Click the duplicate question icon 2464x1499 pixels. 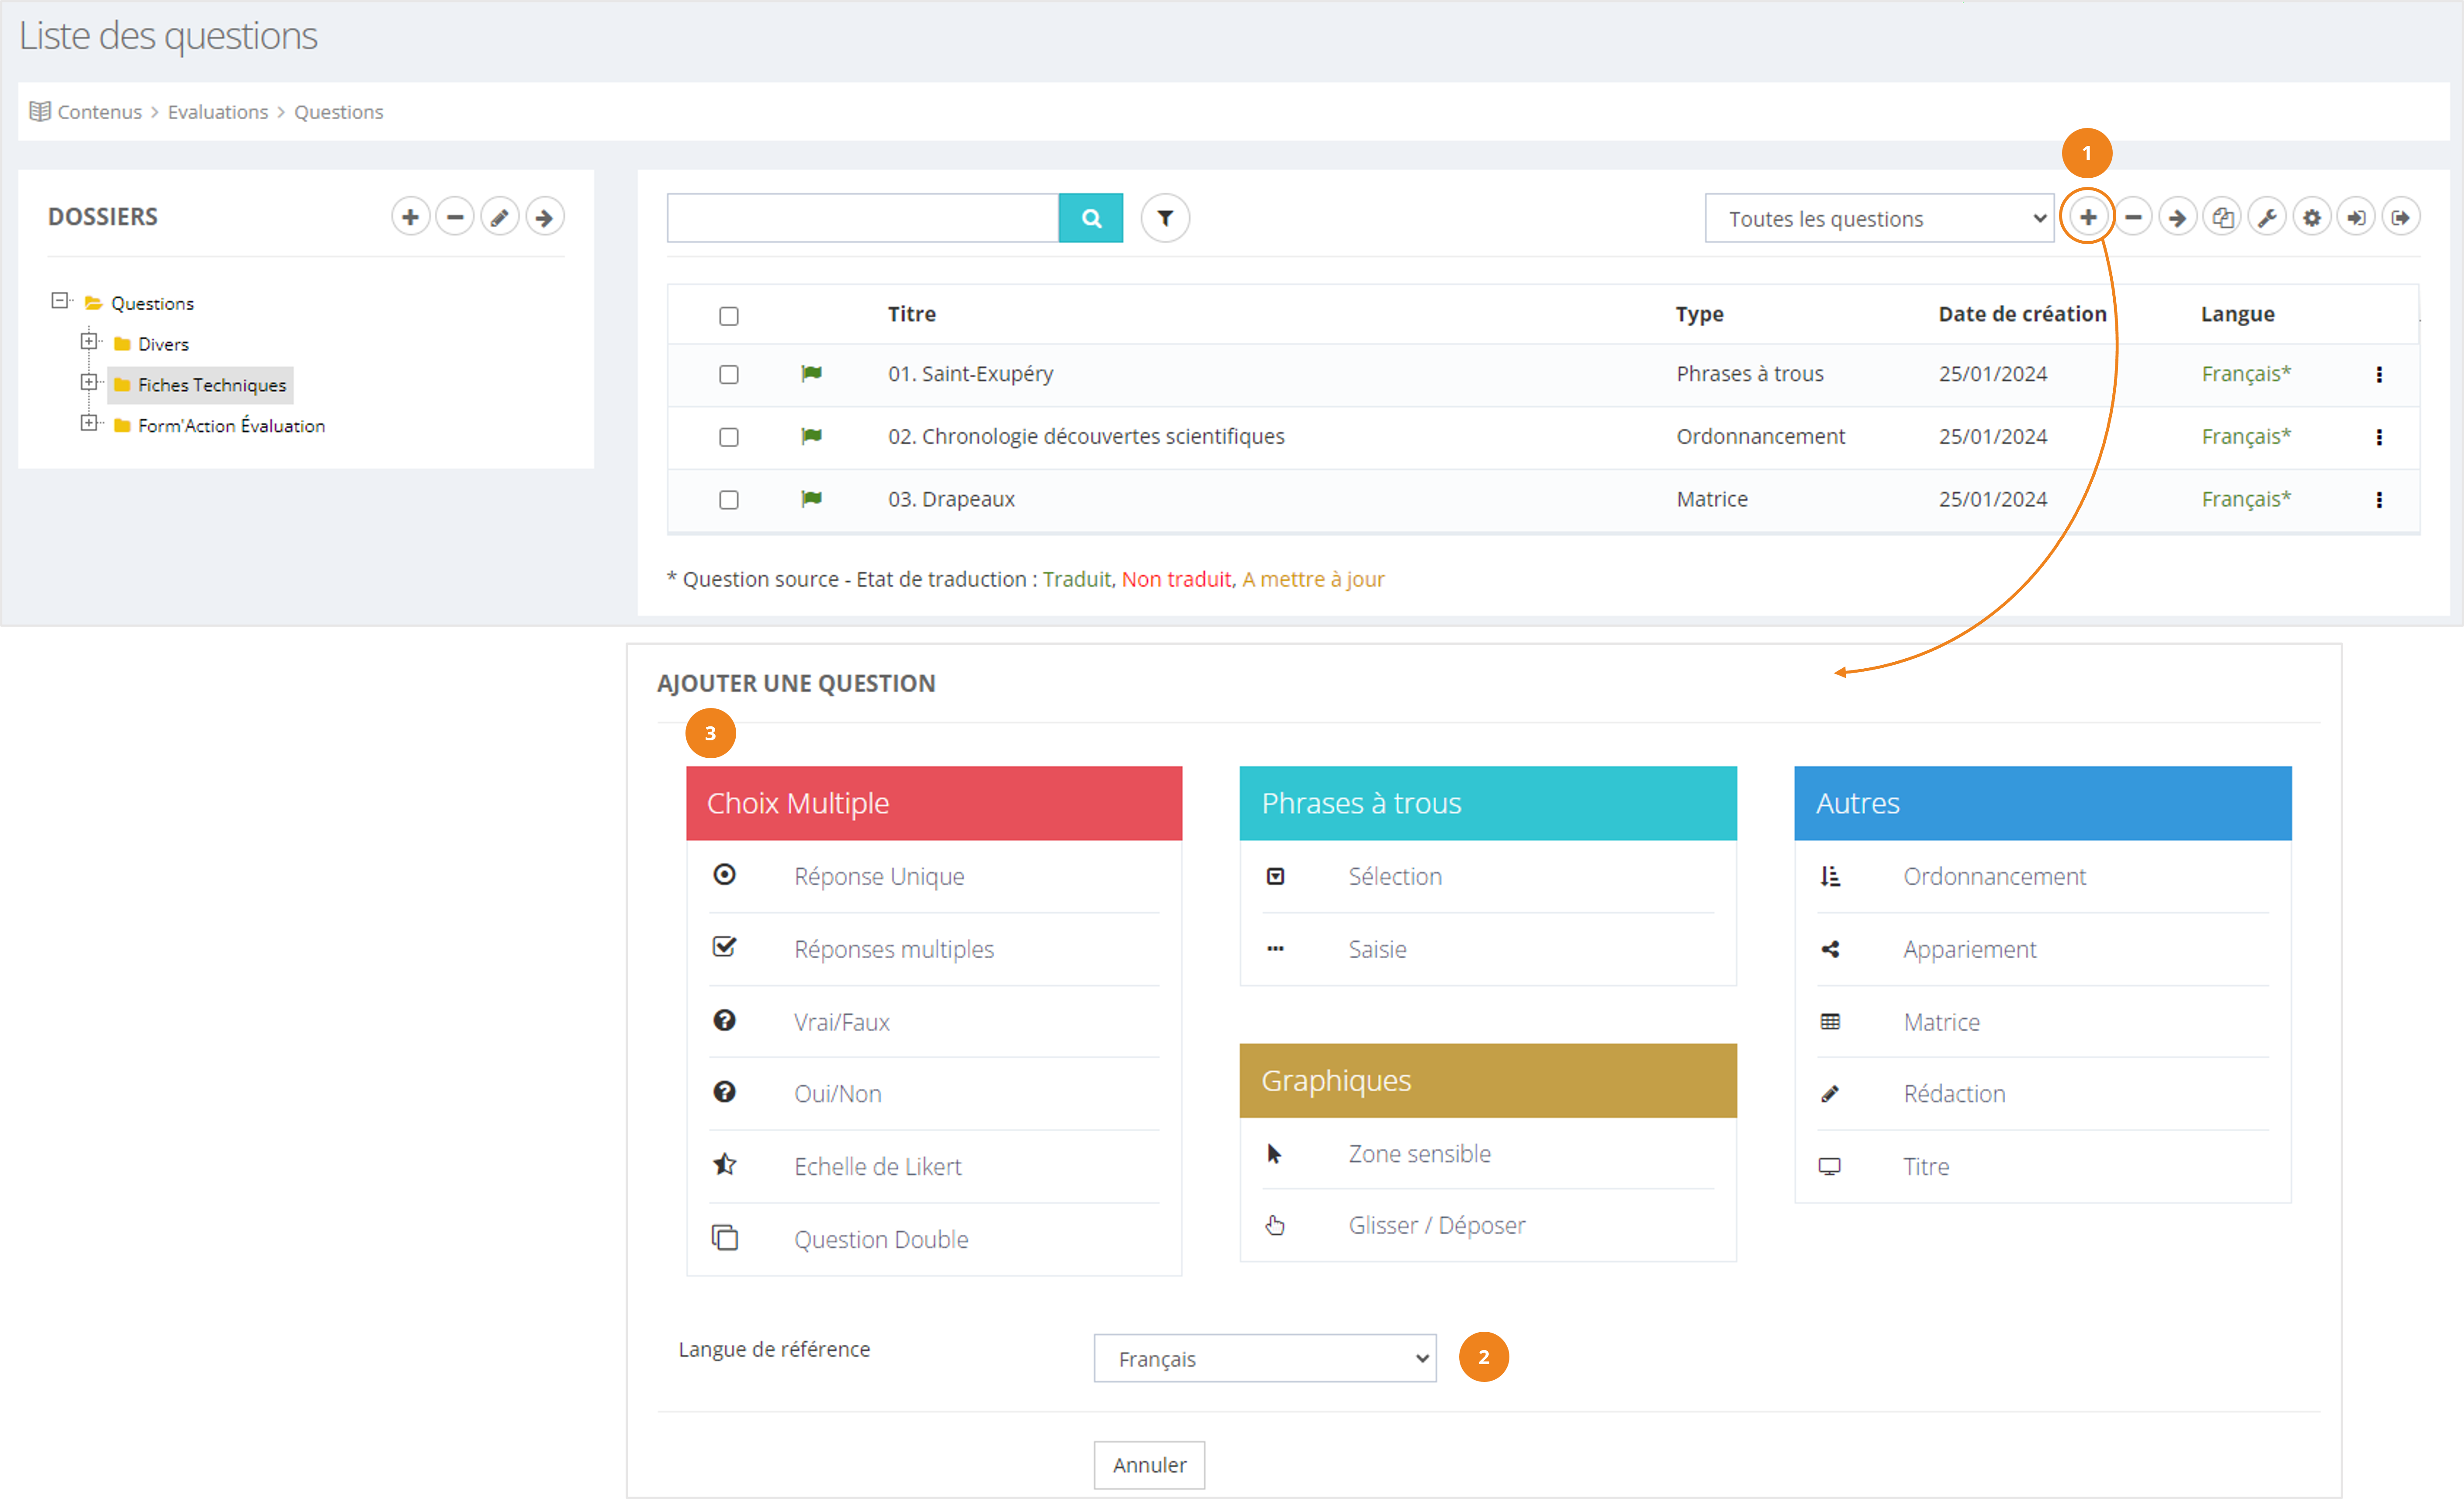(x=2222, y=217)
